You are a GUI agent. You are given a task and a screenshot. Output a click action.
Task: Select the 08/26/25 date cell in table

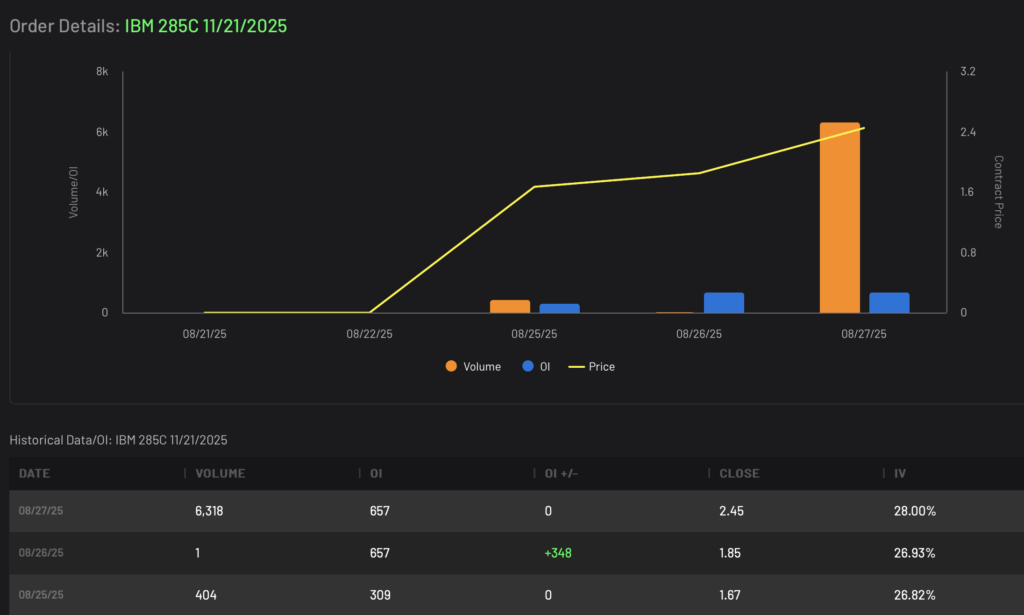[x=41, y=553]
